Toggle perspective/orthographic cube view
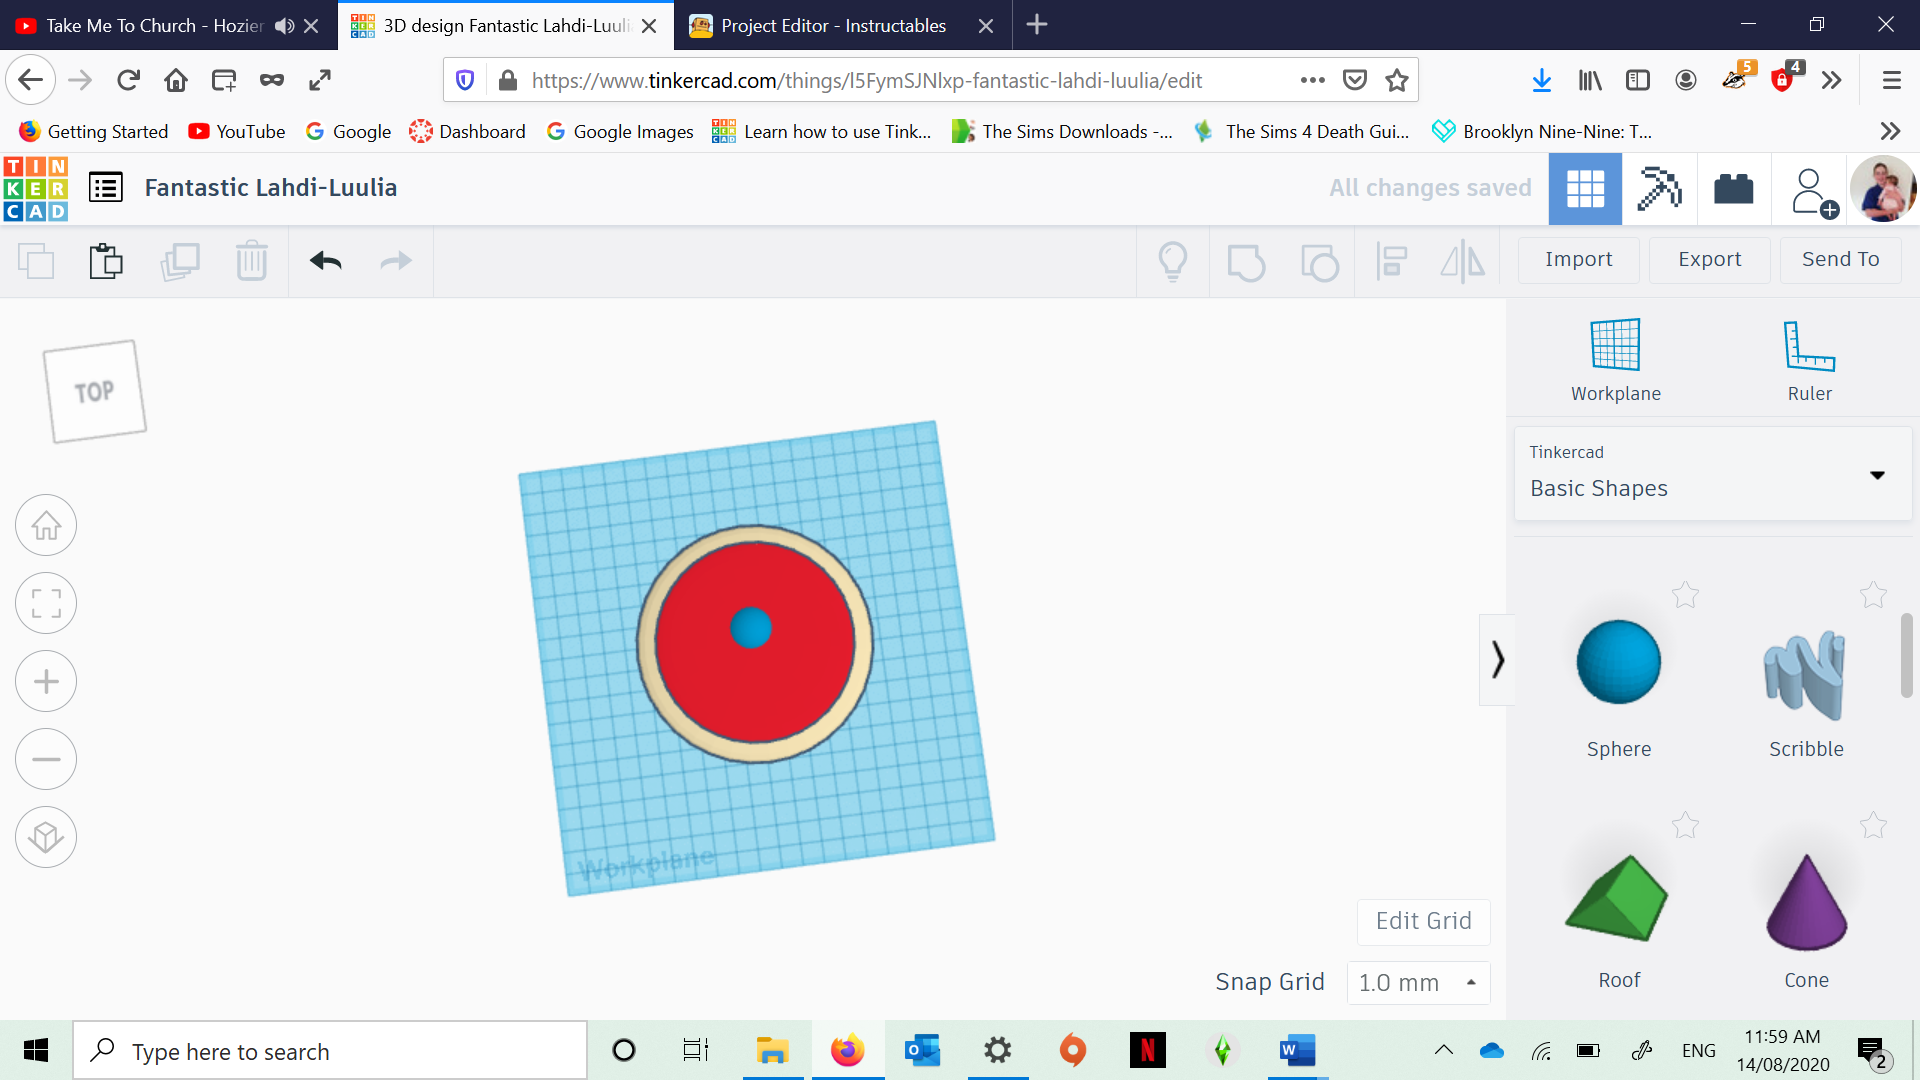This screenshot has height=1080, width=1920. click(x=46, y=837)
